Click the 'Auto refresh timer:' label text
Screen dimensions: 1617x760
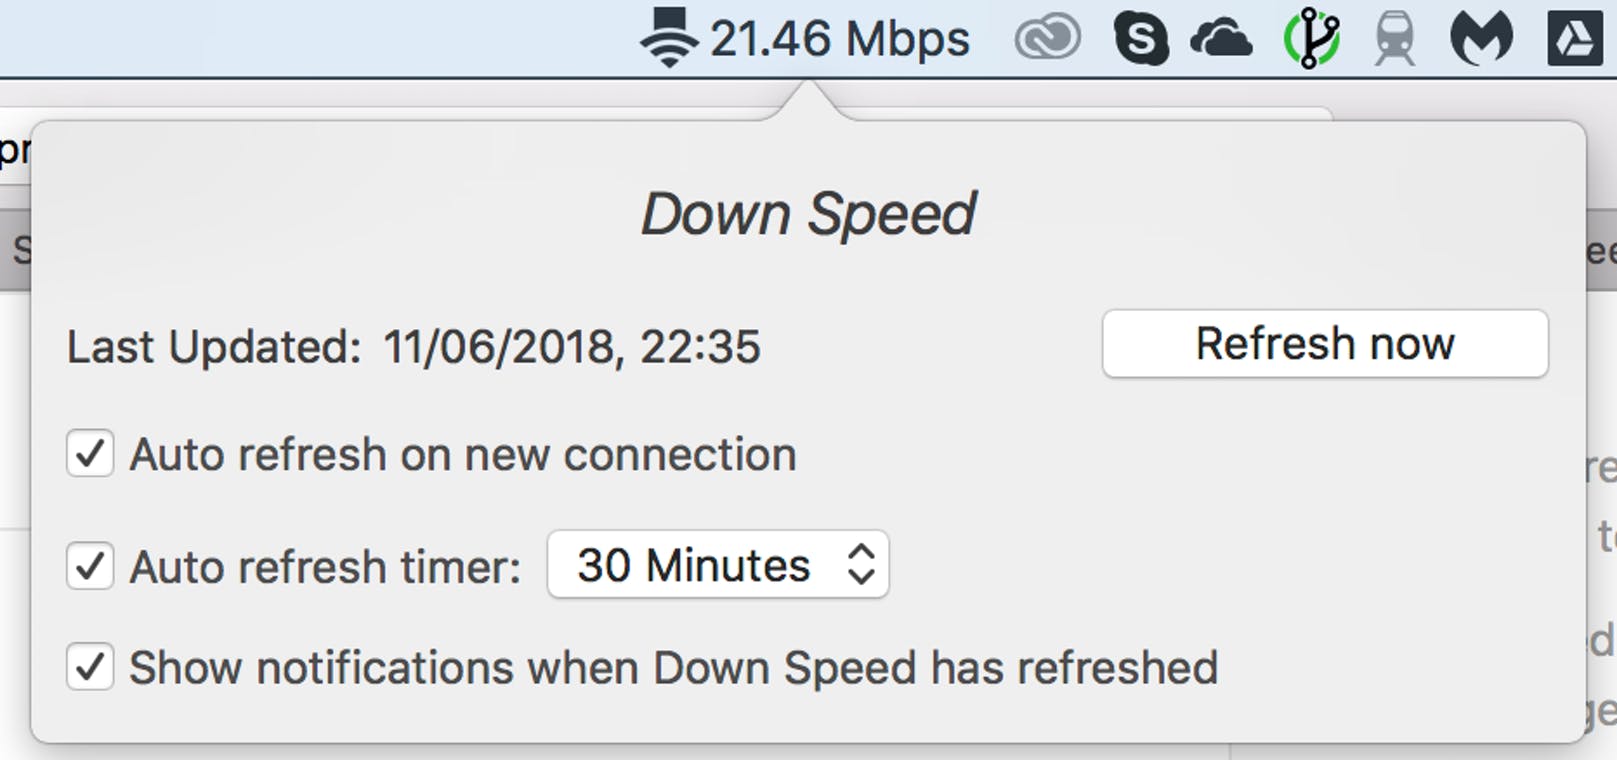click(x=325, y=567)
